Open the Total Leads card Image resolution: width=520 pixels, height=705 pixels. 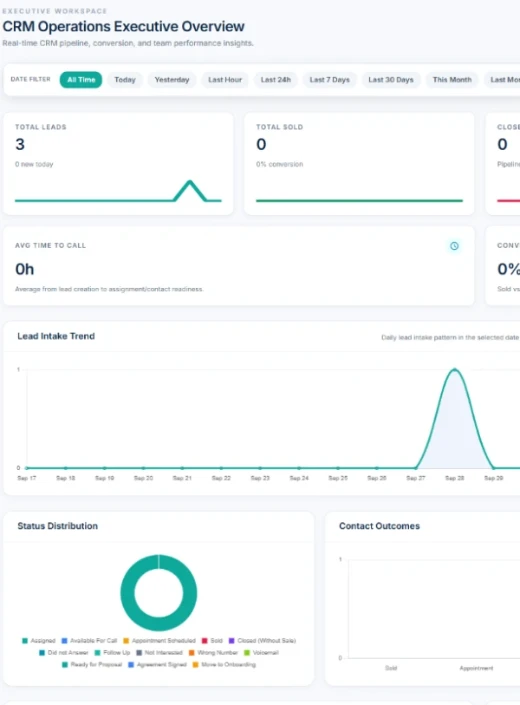pyautogui.click(x=118, y=164)
